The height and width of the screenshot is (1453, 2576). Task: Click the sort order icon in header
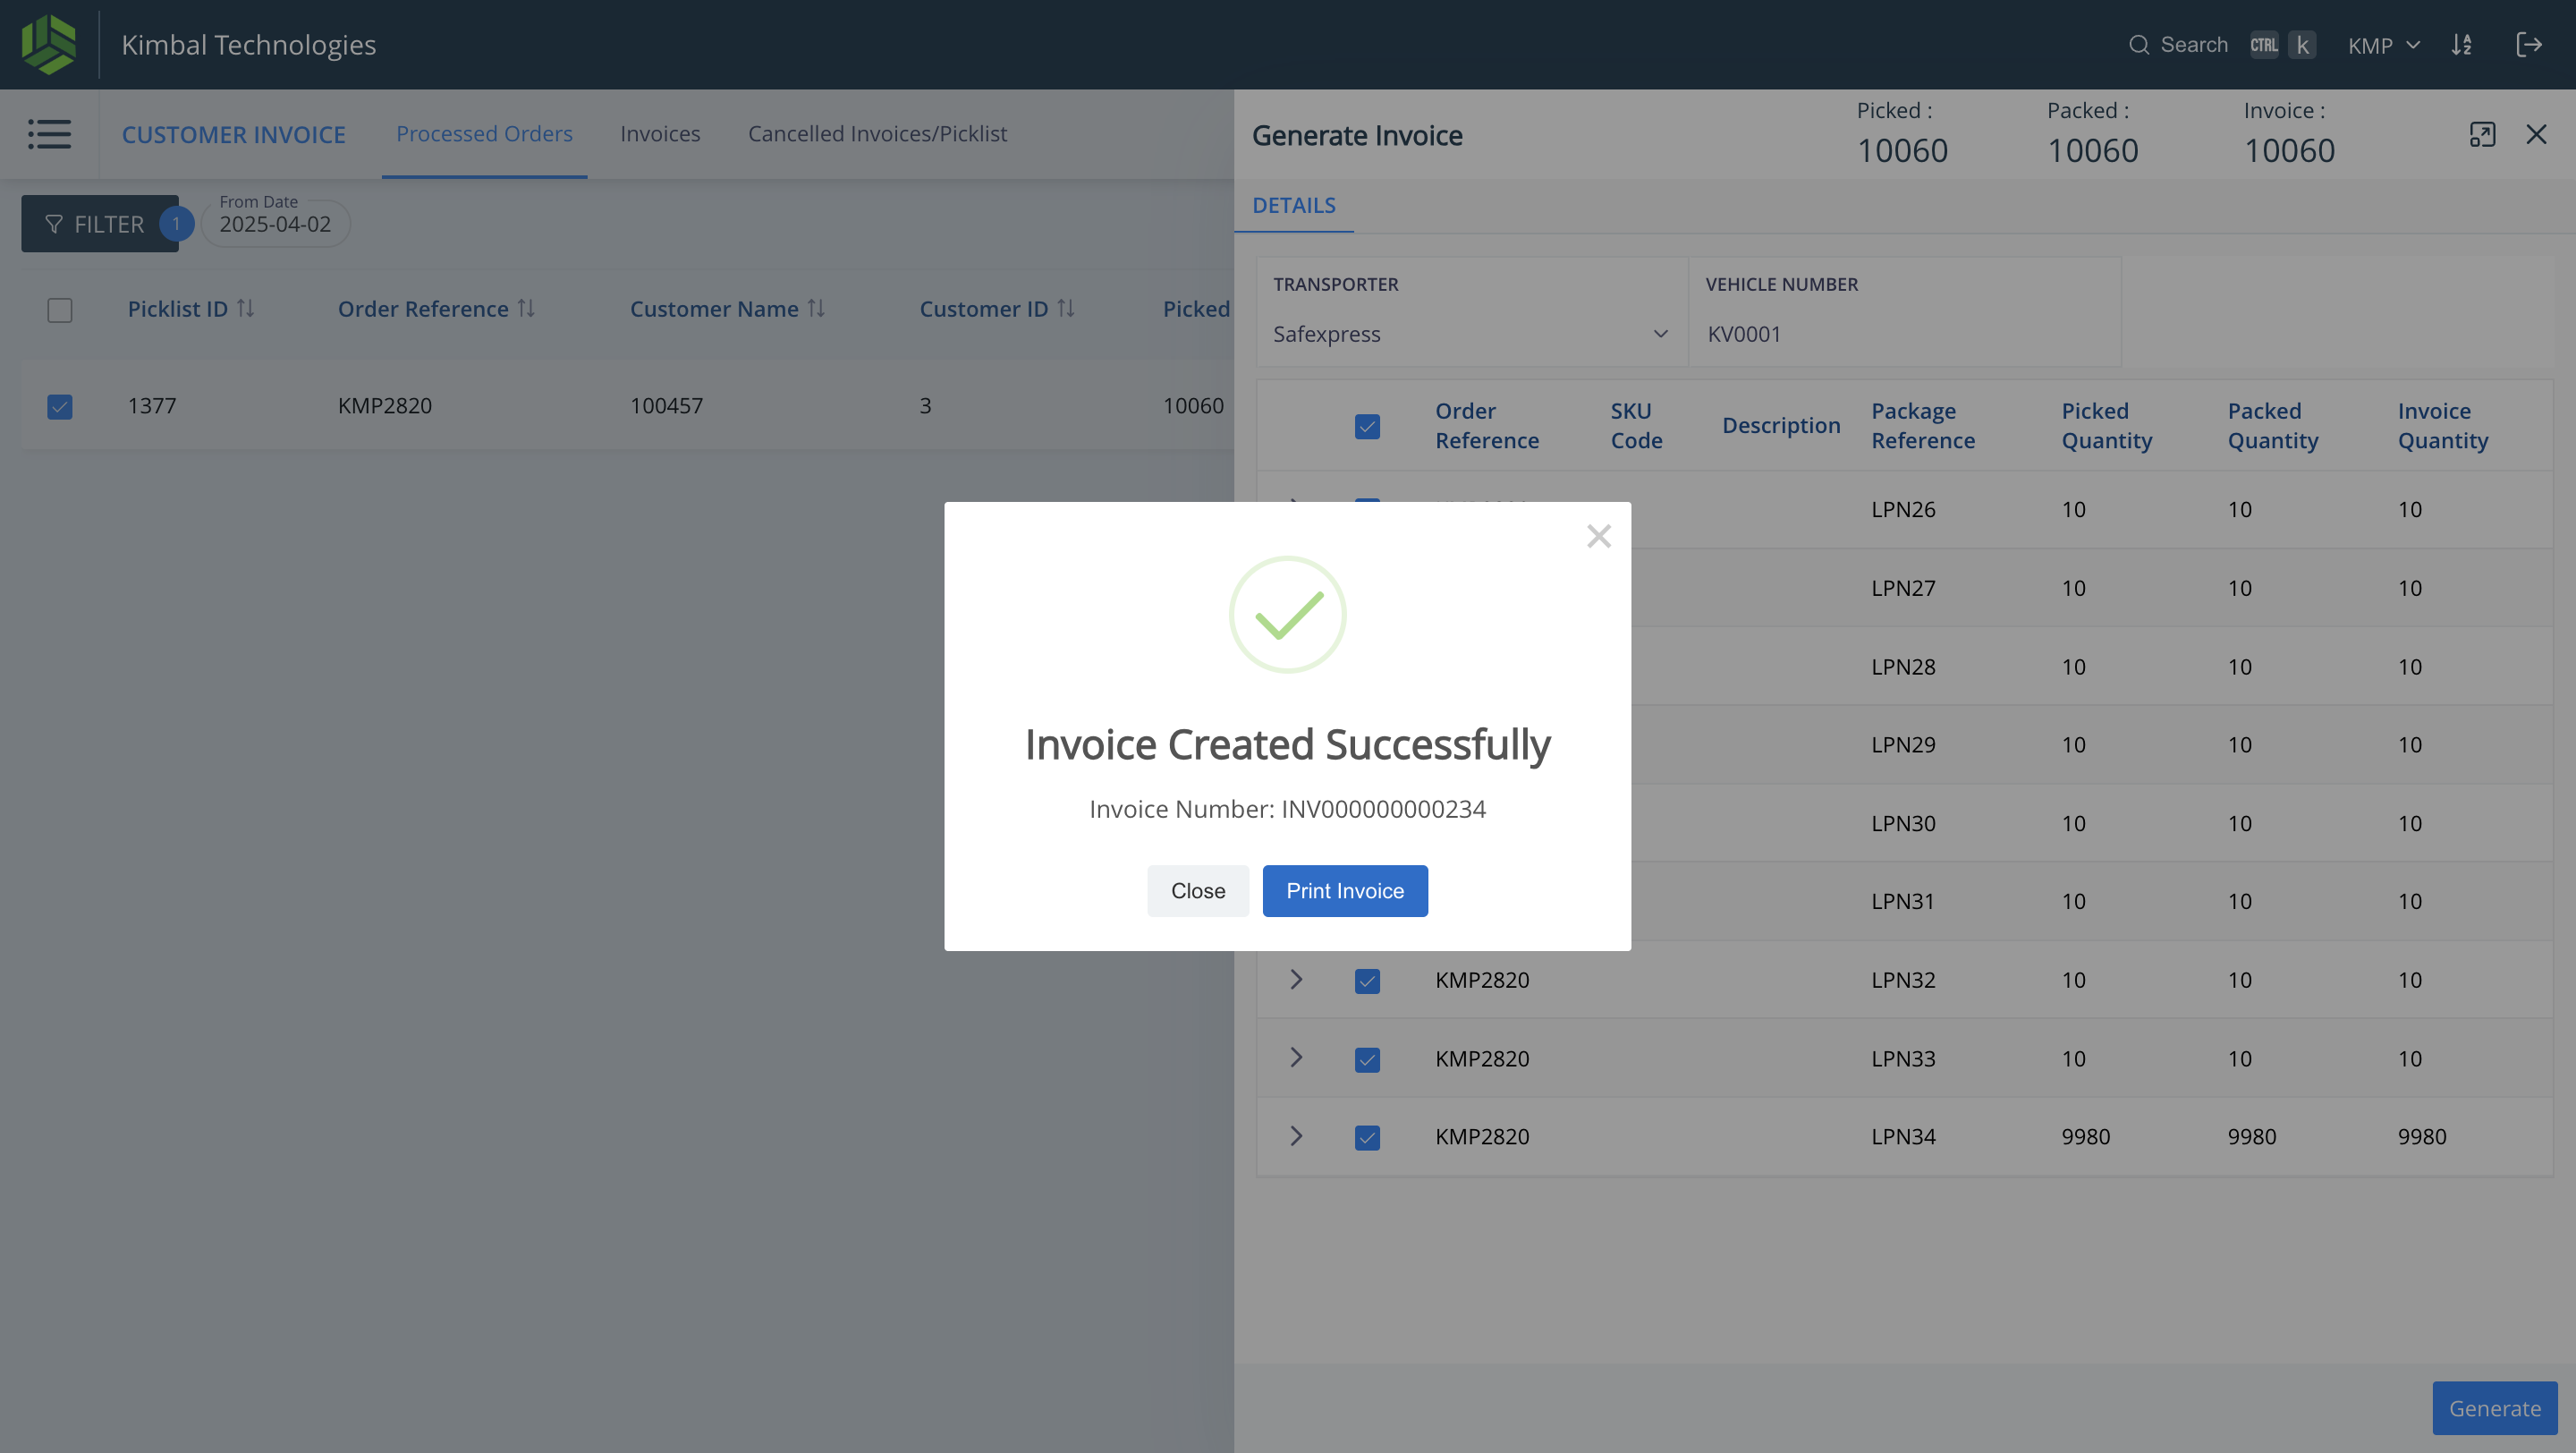[x=2462, y=45]
